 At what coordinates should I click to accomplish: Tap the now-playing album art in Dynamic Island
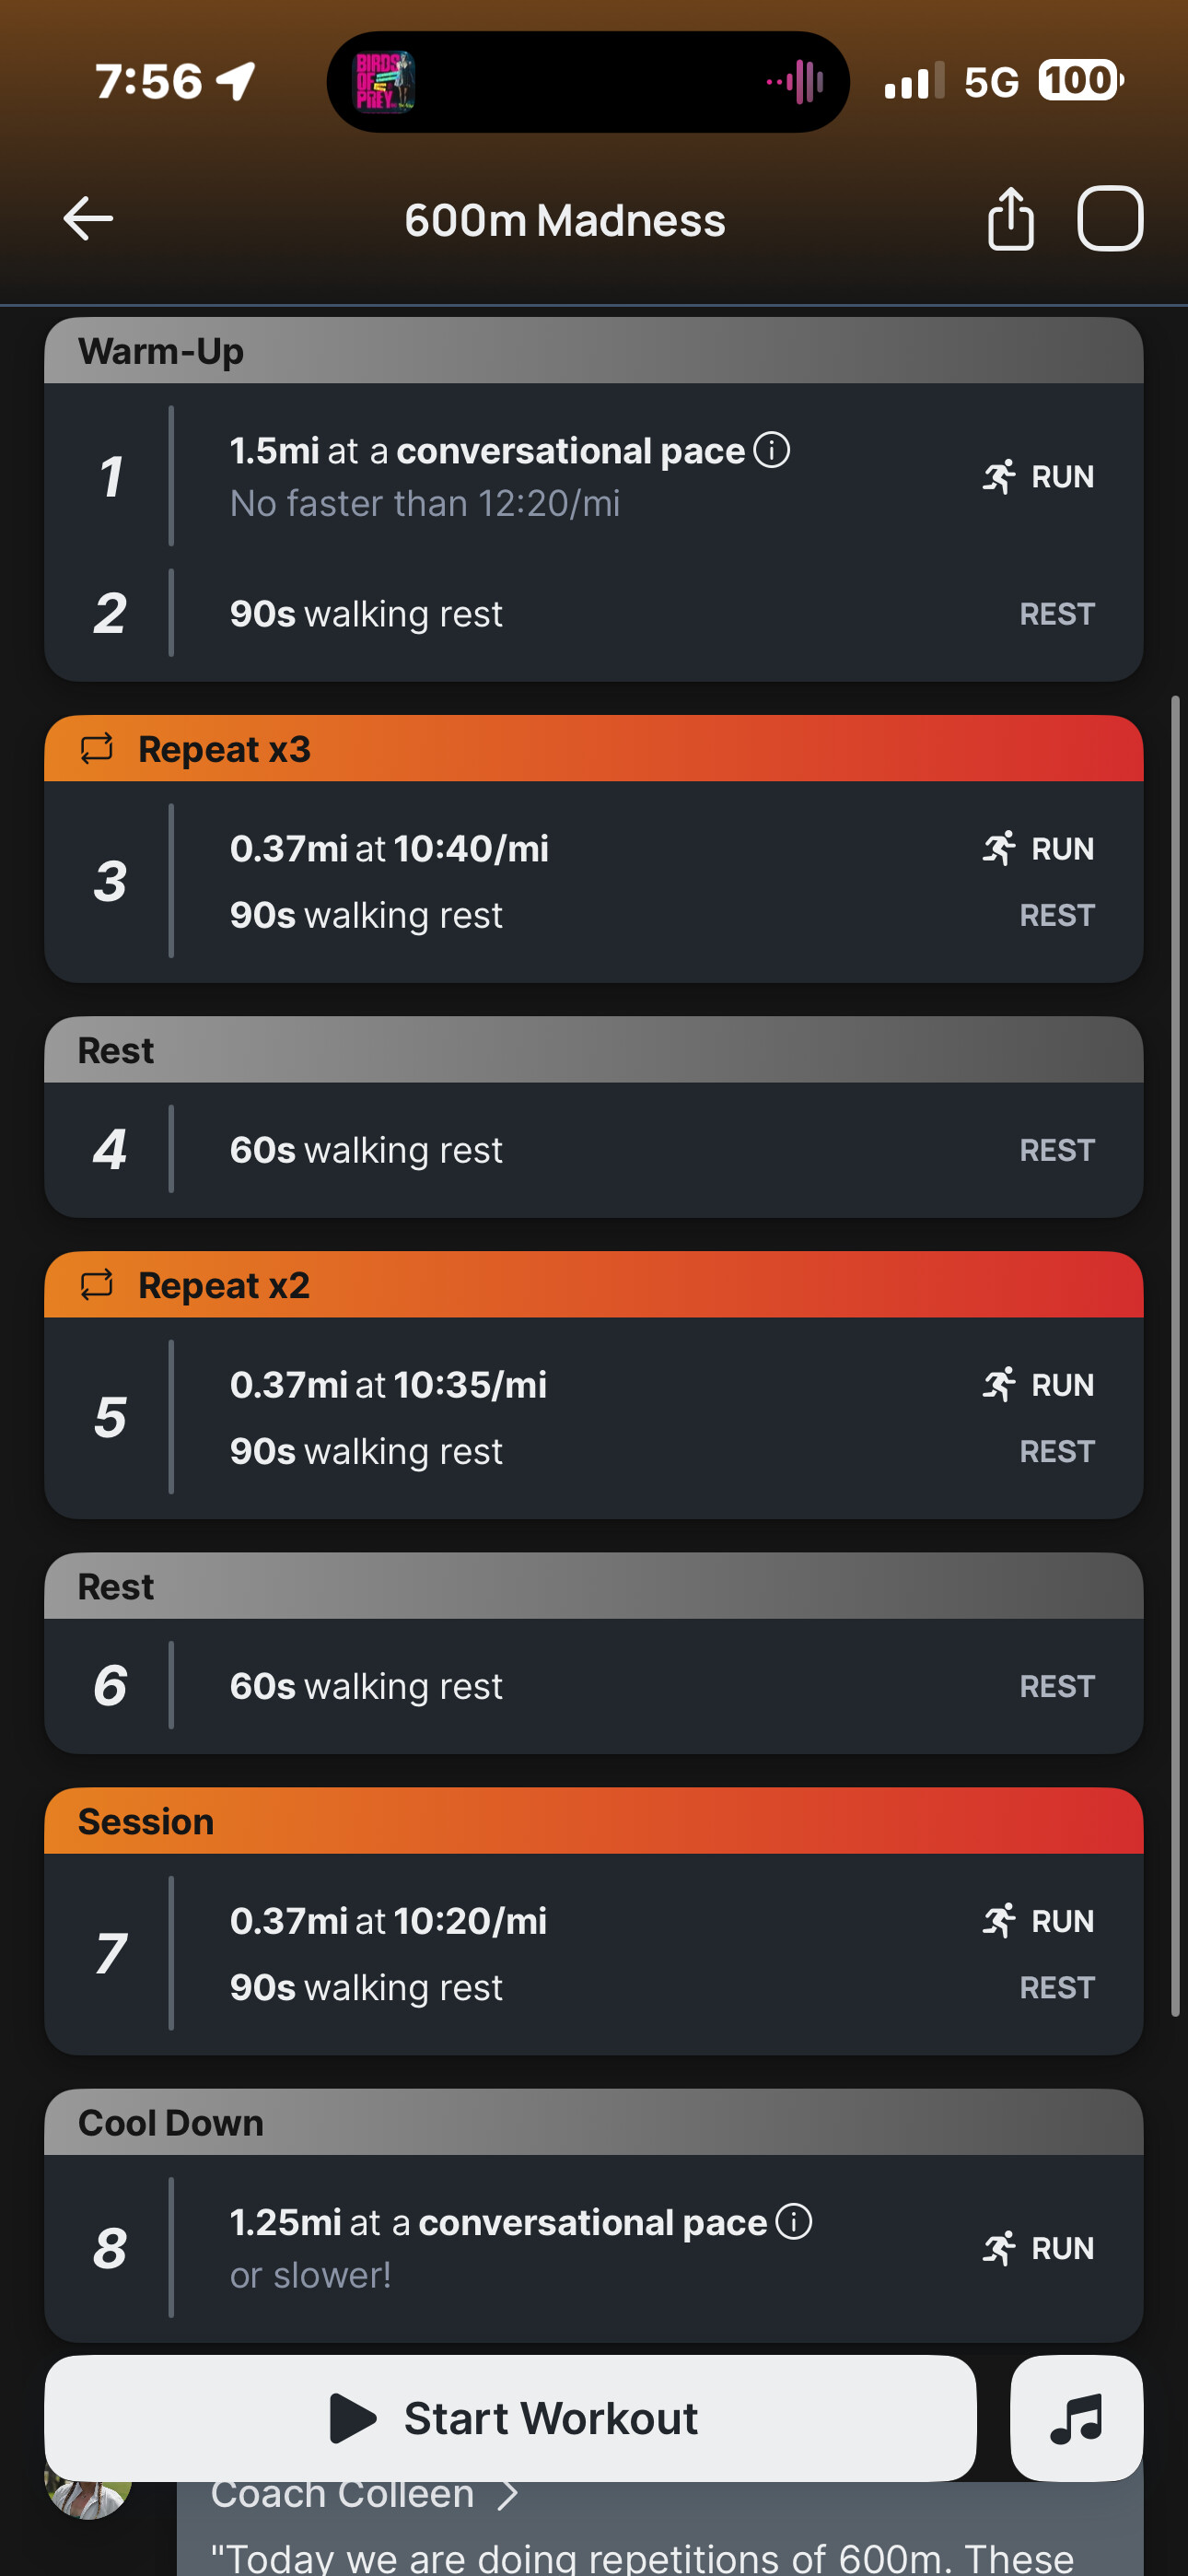[385, 82]
